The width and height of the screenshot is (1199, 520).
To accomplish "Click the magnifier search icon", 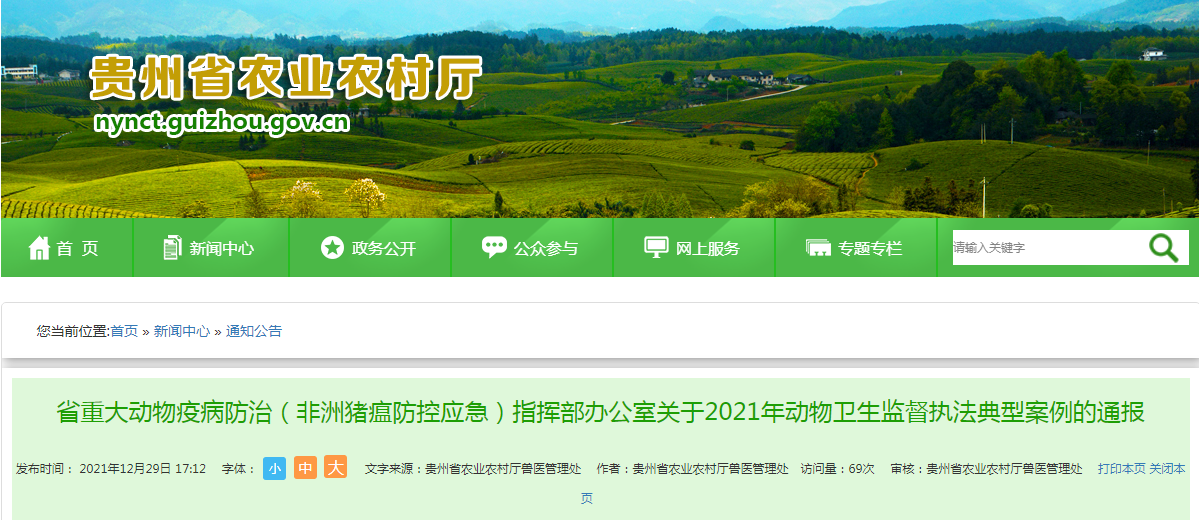I will coord(1164,248).
